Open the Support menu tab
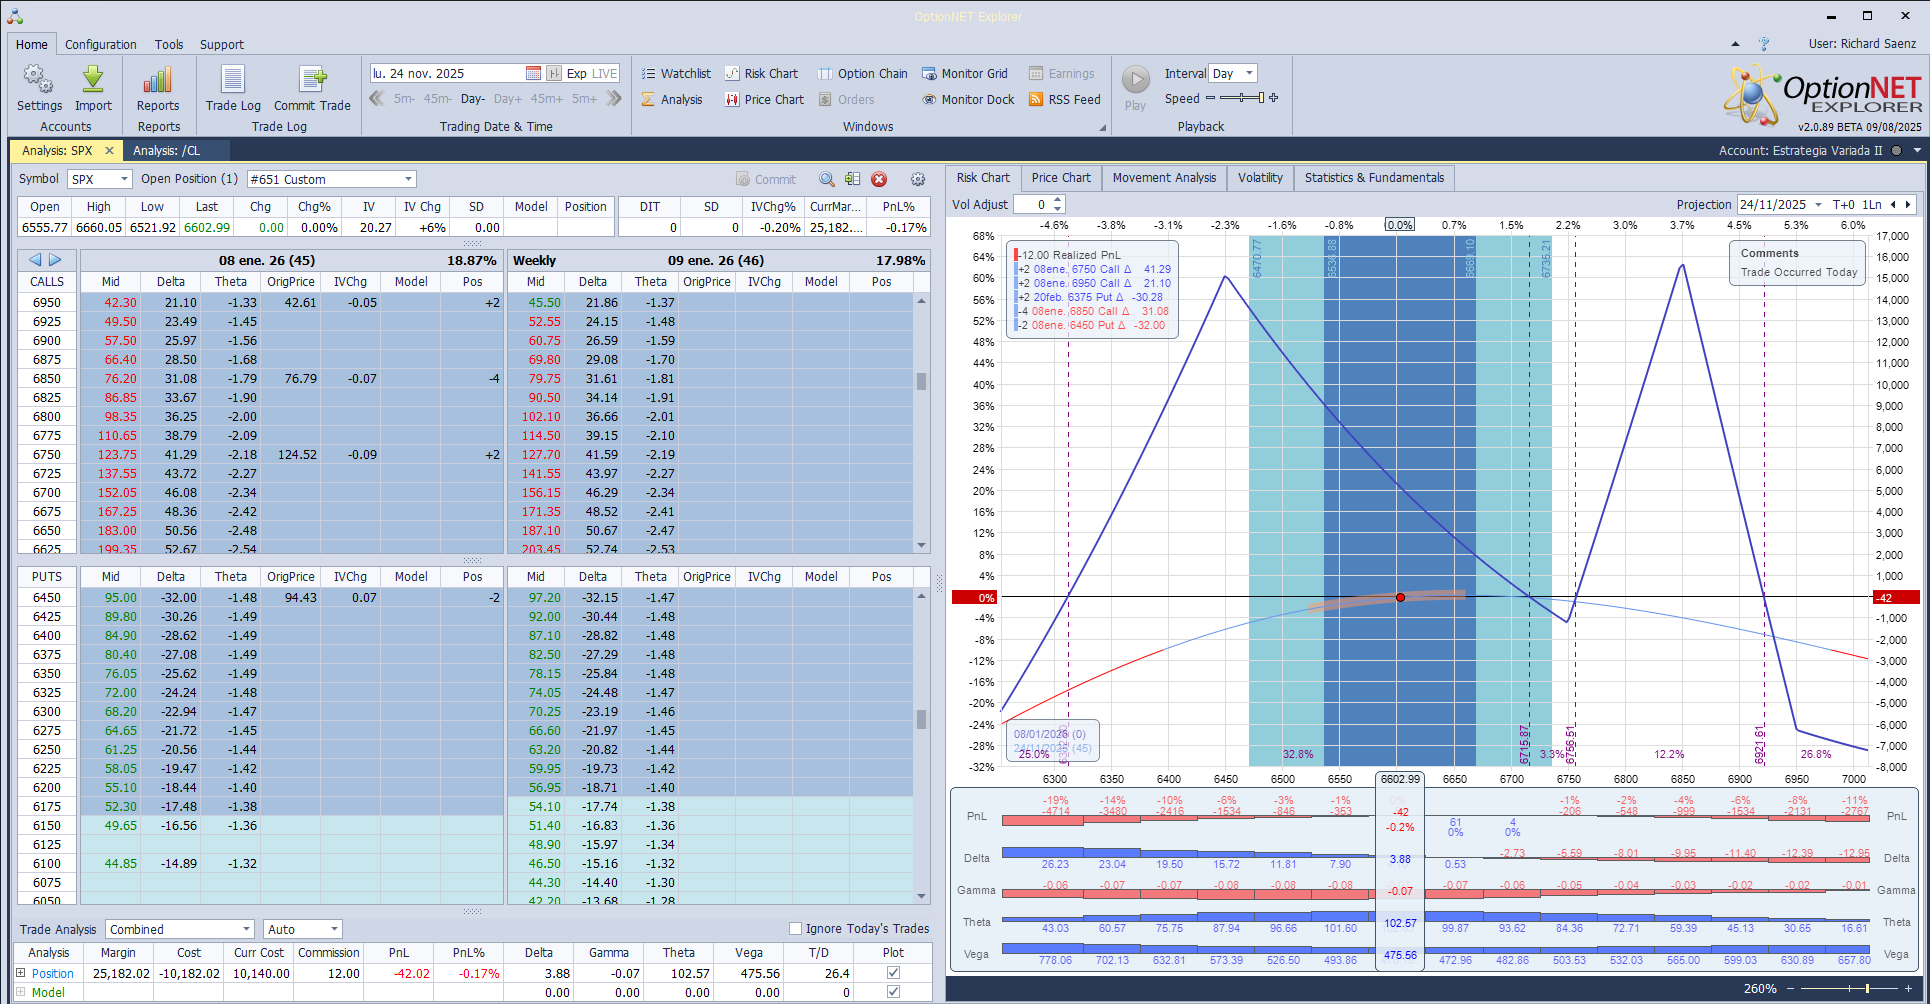Image resolution: width=1930 pixels, height=1004 pixels. pos(222,44)
